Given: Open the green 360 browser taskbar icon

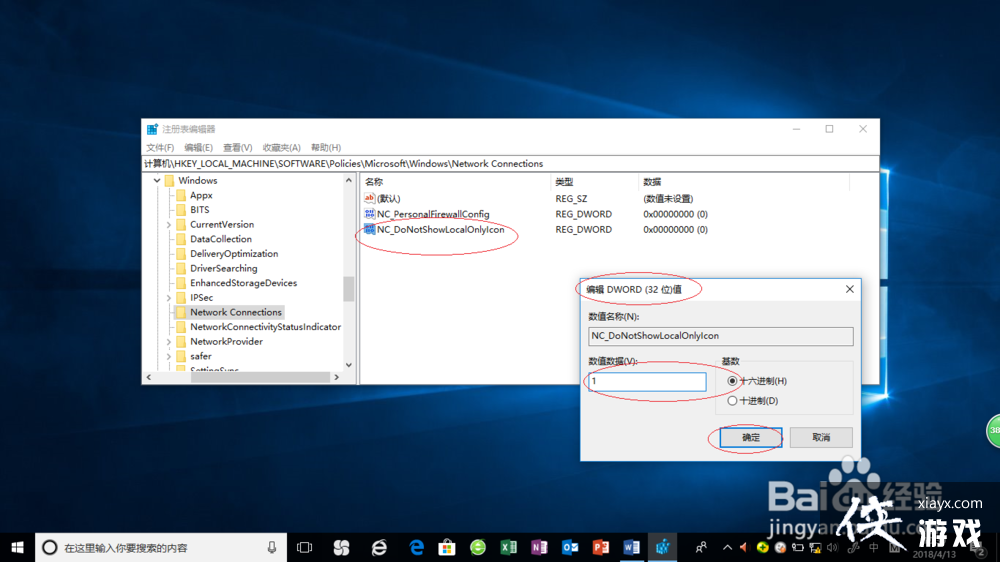Looking at the screenshot, I should tap(478, 547).
